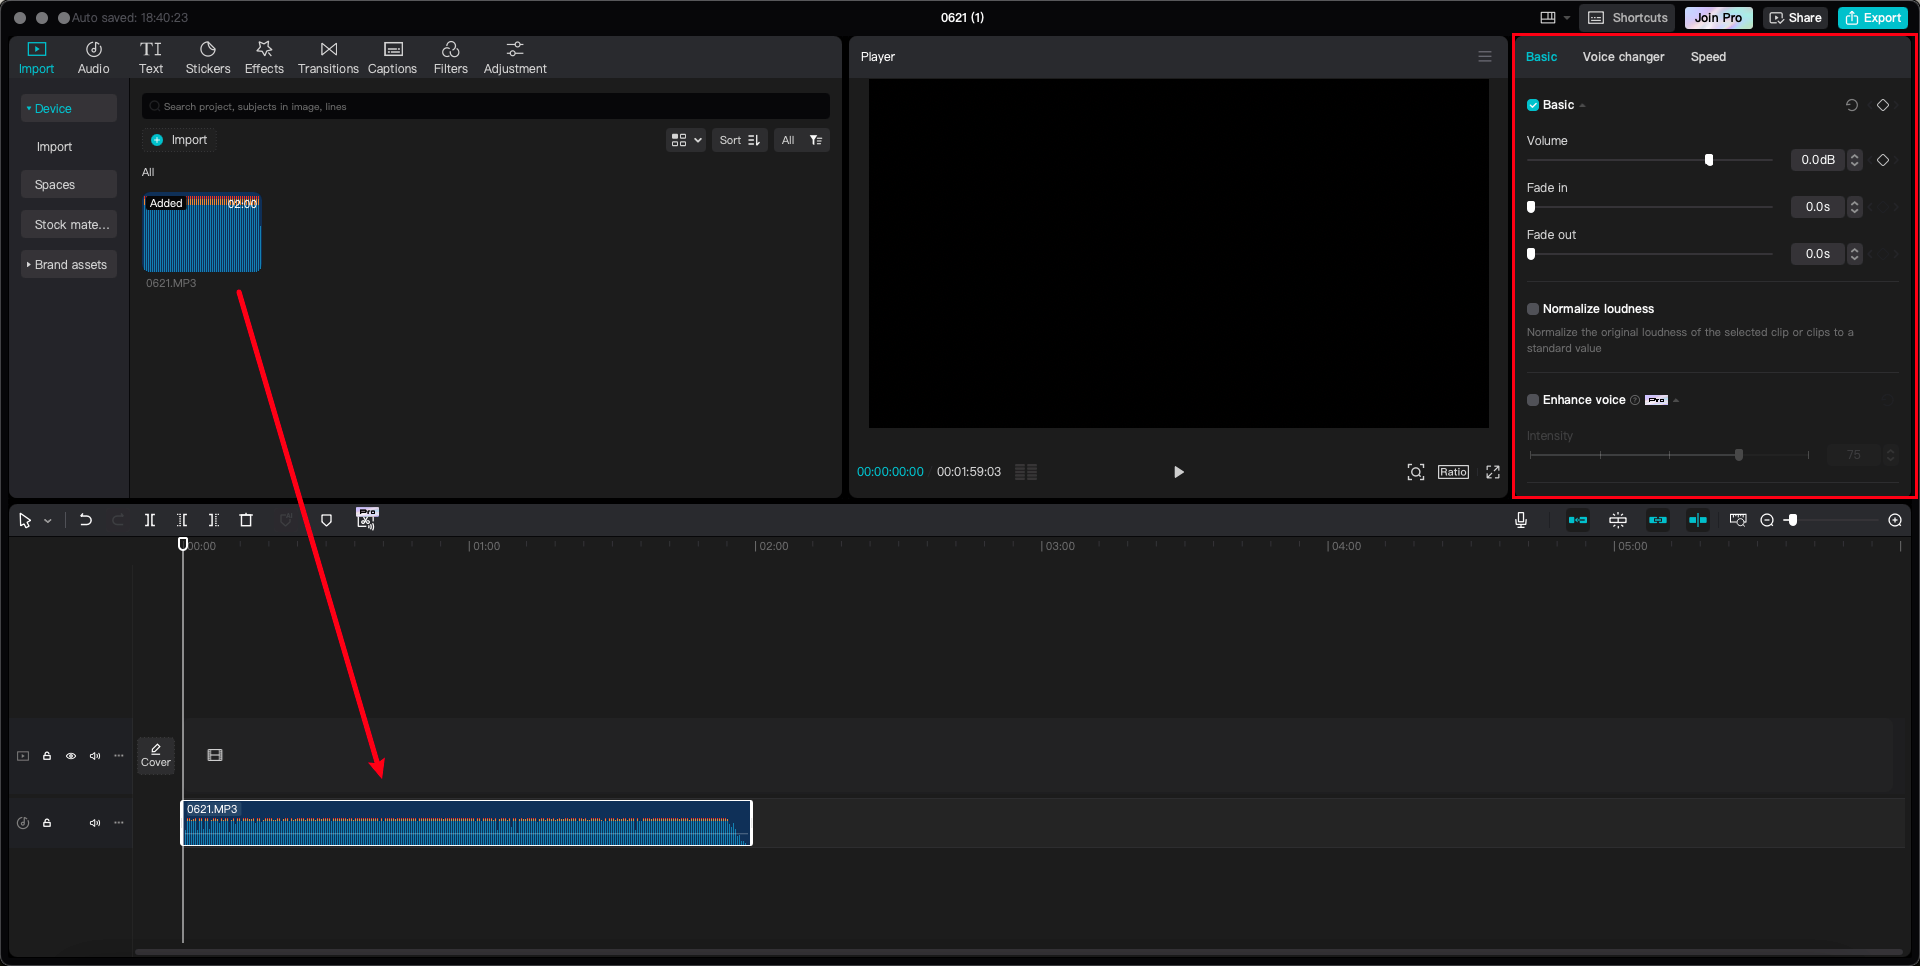
Task: Open the Captions tab
Action: tap(392, 58)
